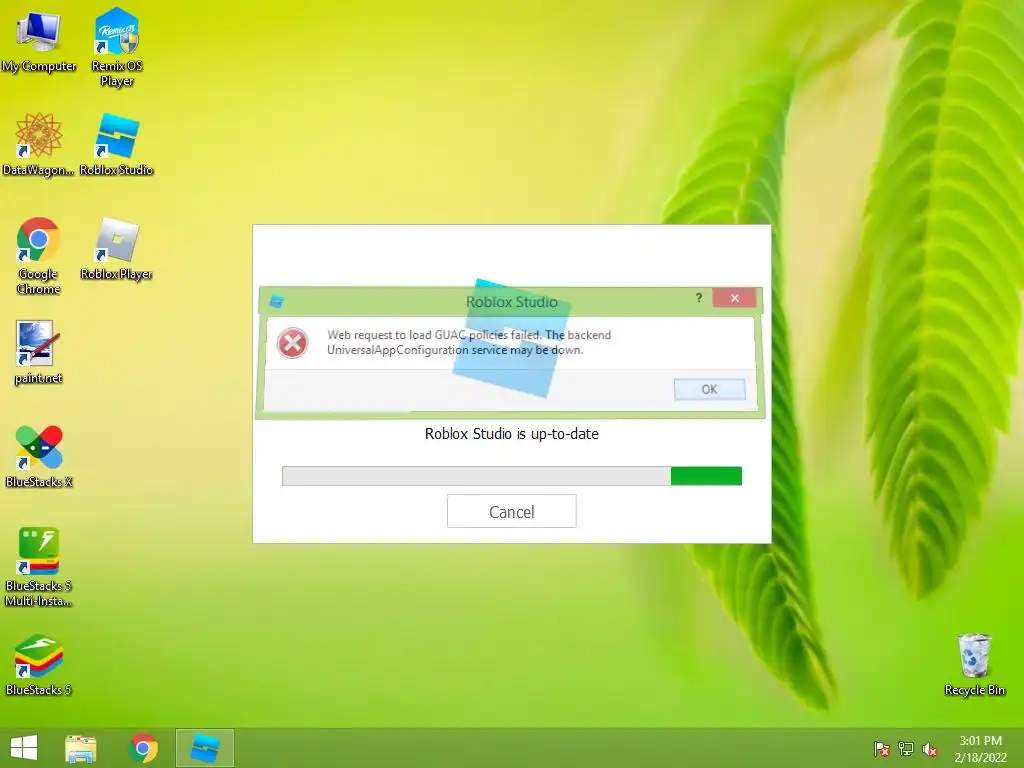Click the muted volume tray icon
This screenshot has width=1024, height=768.
[x=930, y=749]
